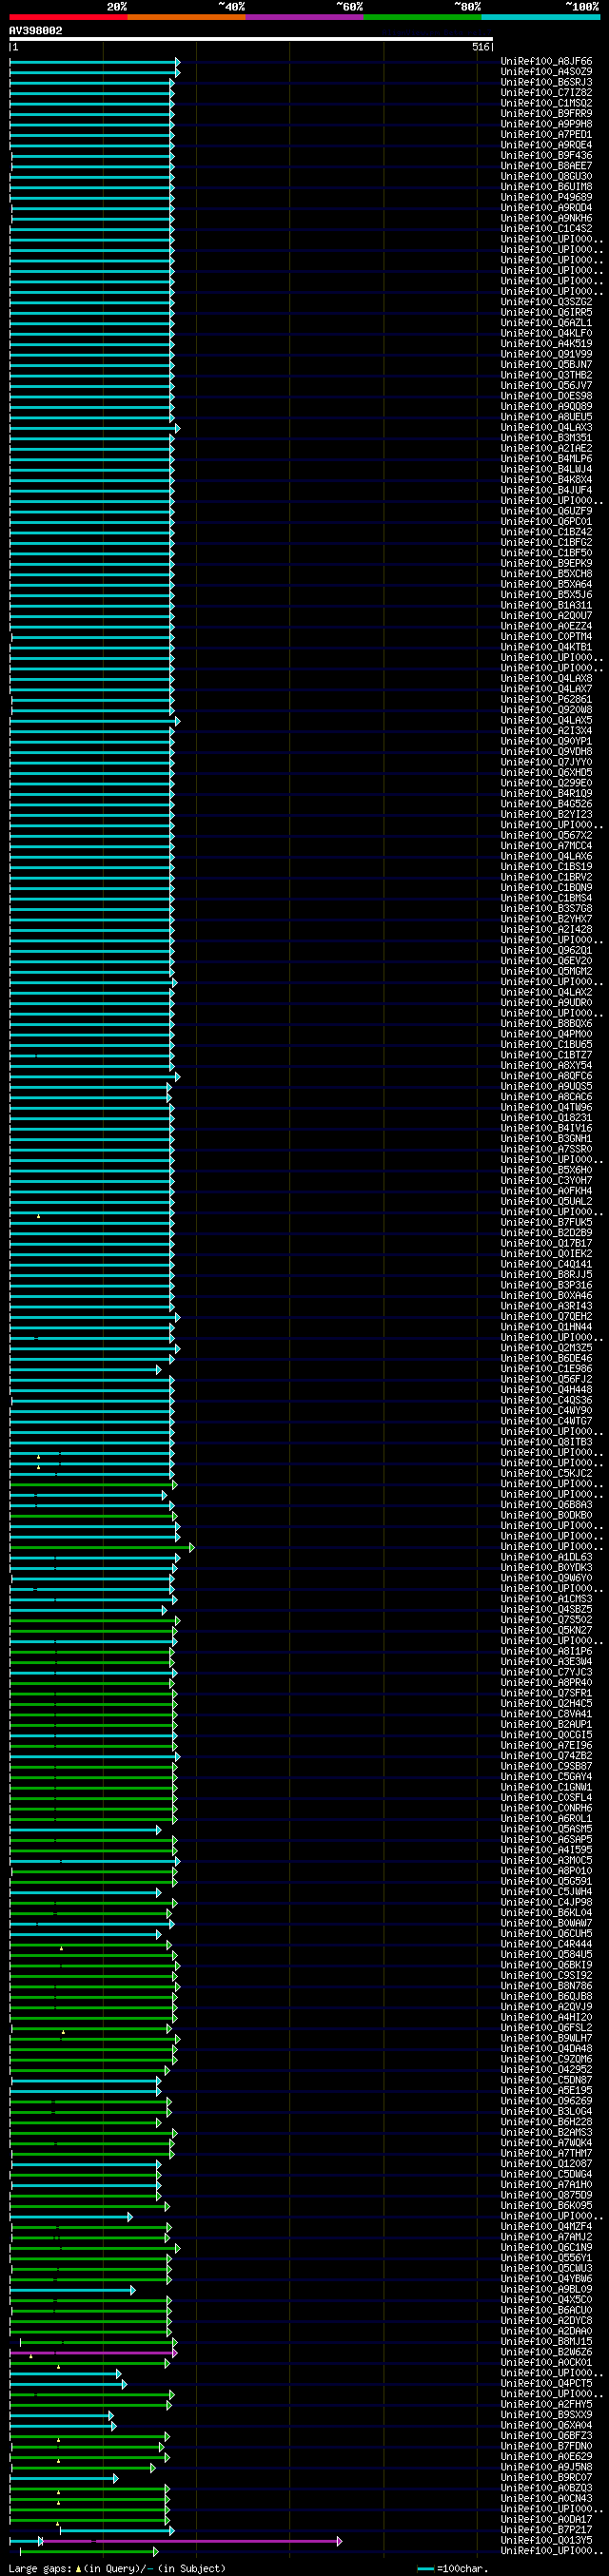
Task: Select hit label UniRef100_Q4MZF4
Action: pos(546,2226)
